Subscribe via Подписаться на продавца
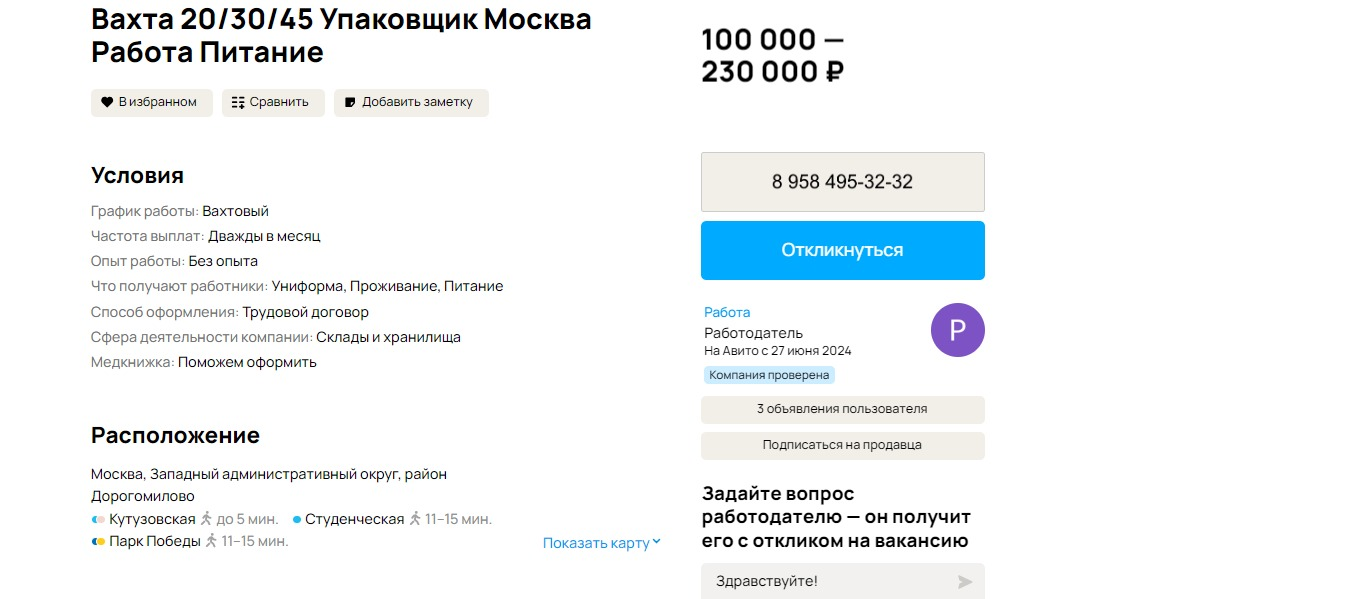Screen dimensions: 1366x599 (842, 445)
